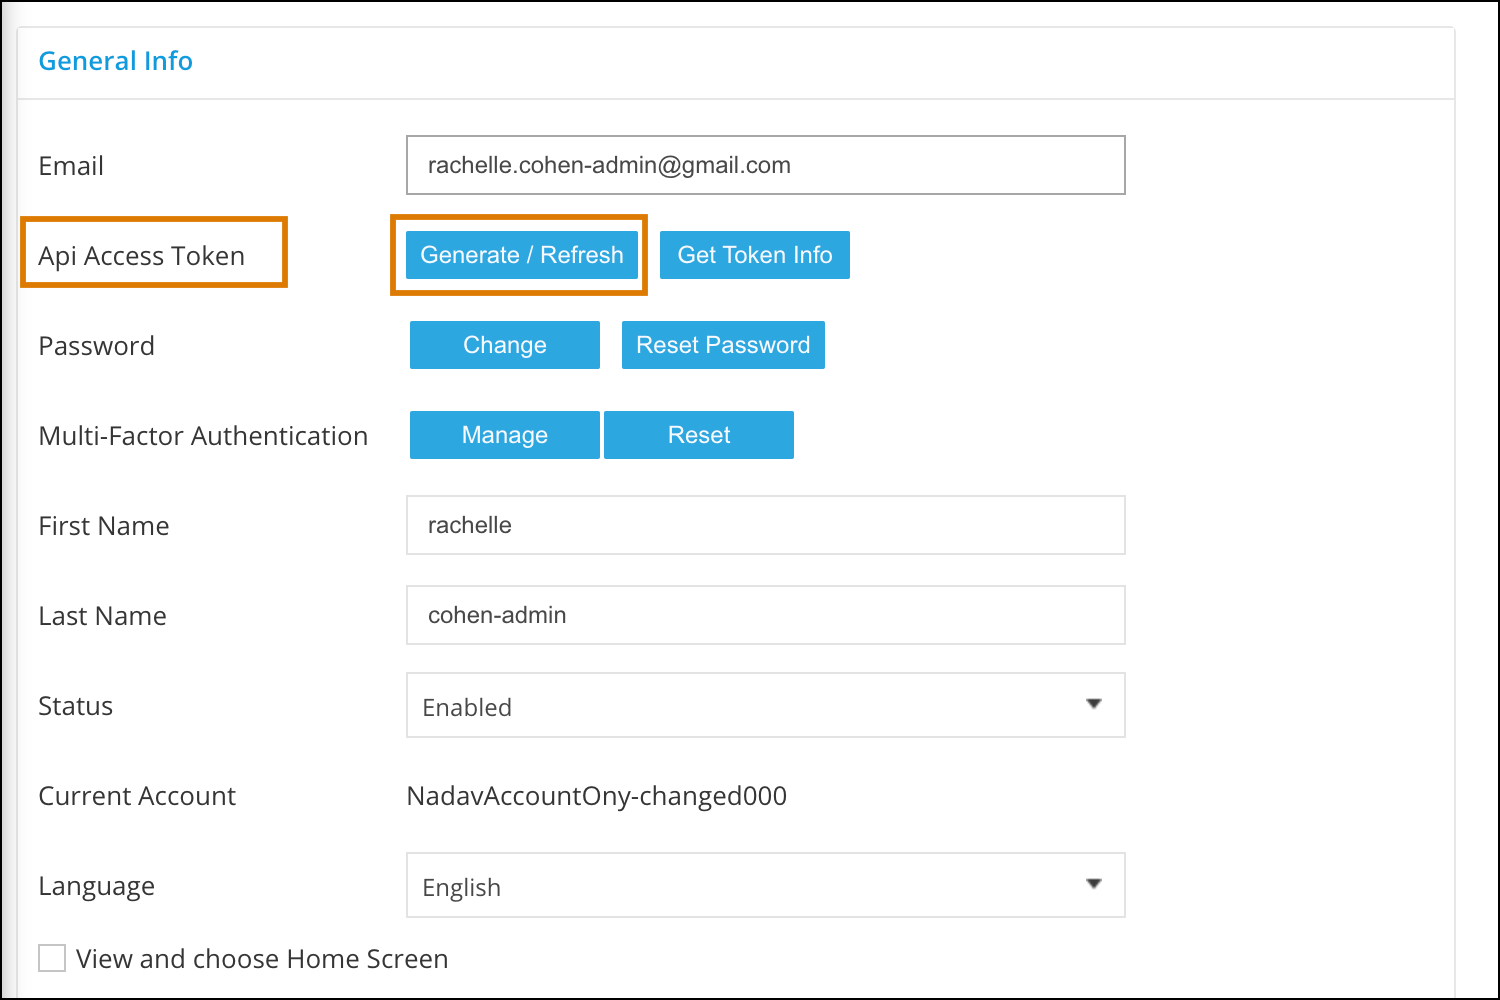Open the Language dropdown showing English
The width and height of the screenshot is (1500, 1000).
(x=765, y=885)
